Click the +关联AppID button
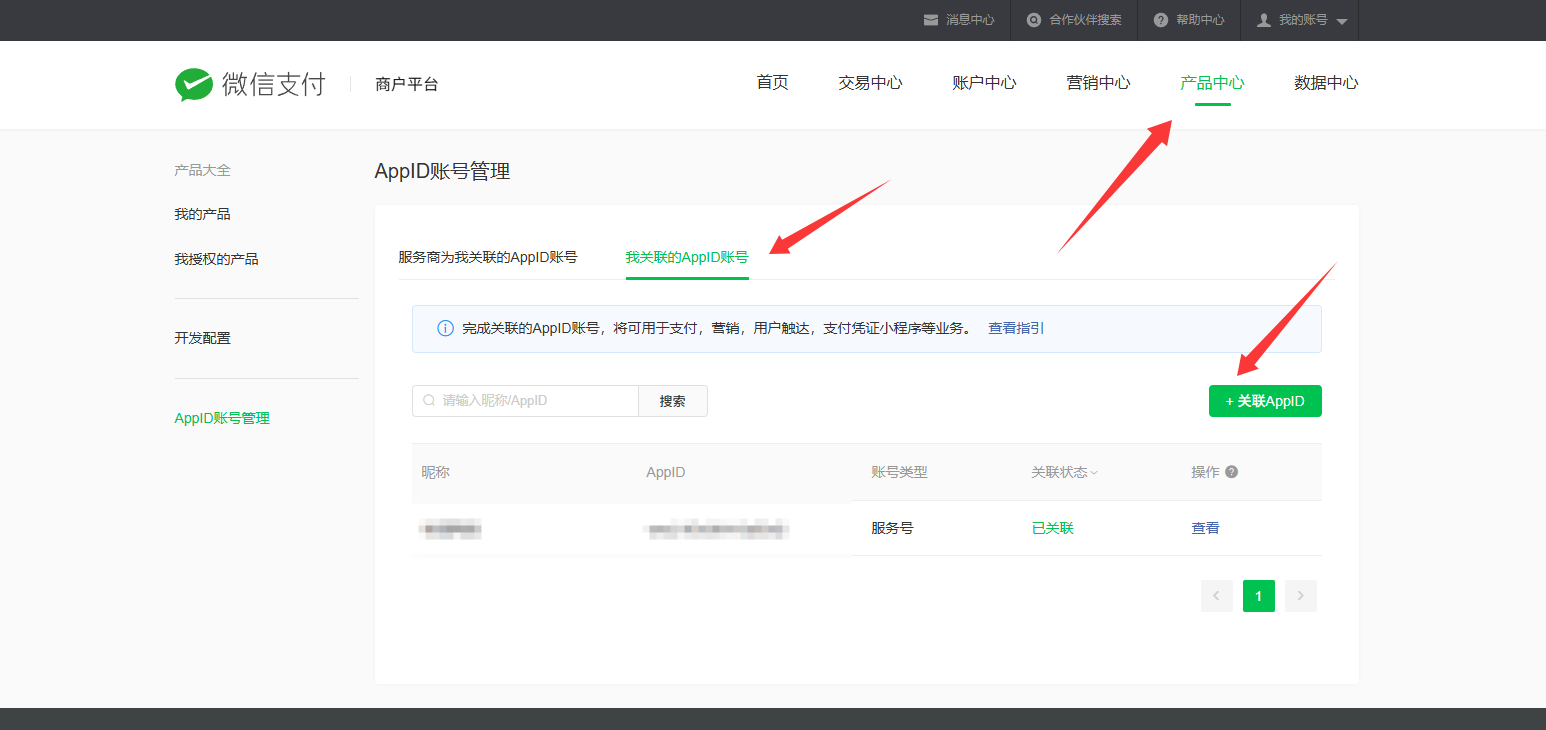1546x730 pixels. [1265, 400]
